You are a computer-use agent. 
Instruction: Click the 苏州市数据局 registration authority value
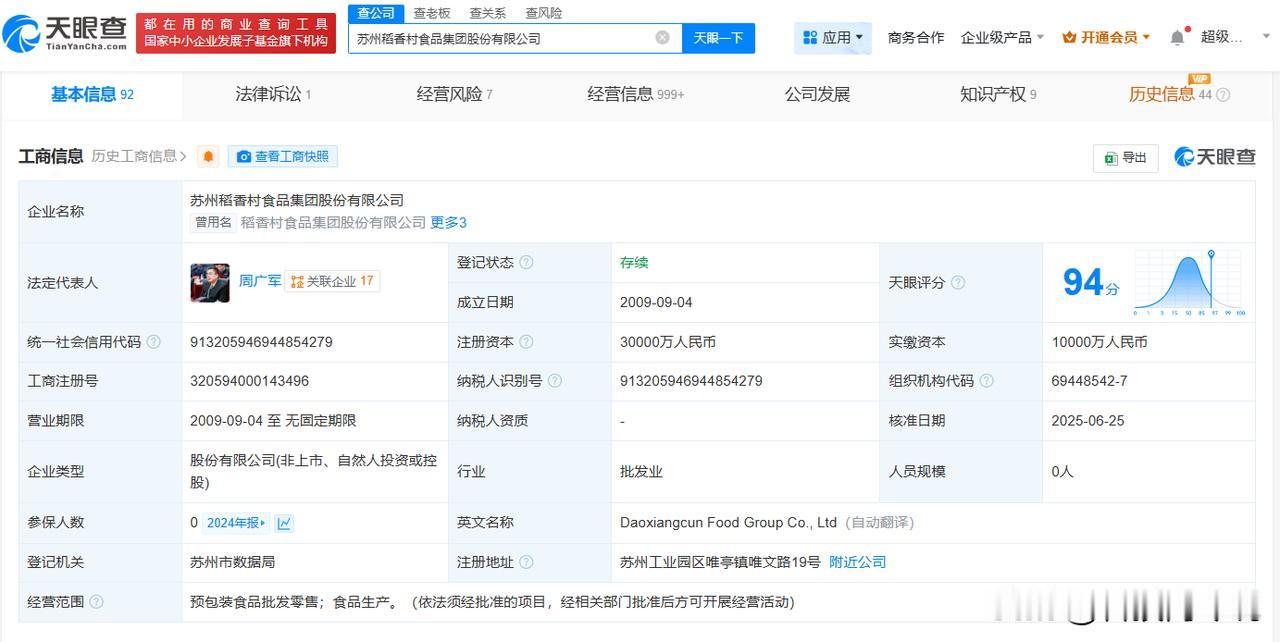point(232,562)
